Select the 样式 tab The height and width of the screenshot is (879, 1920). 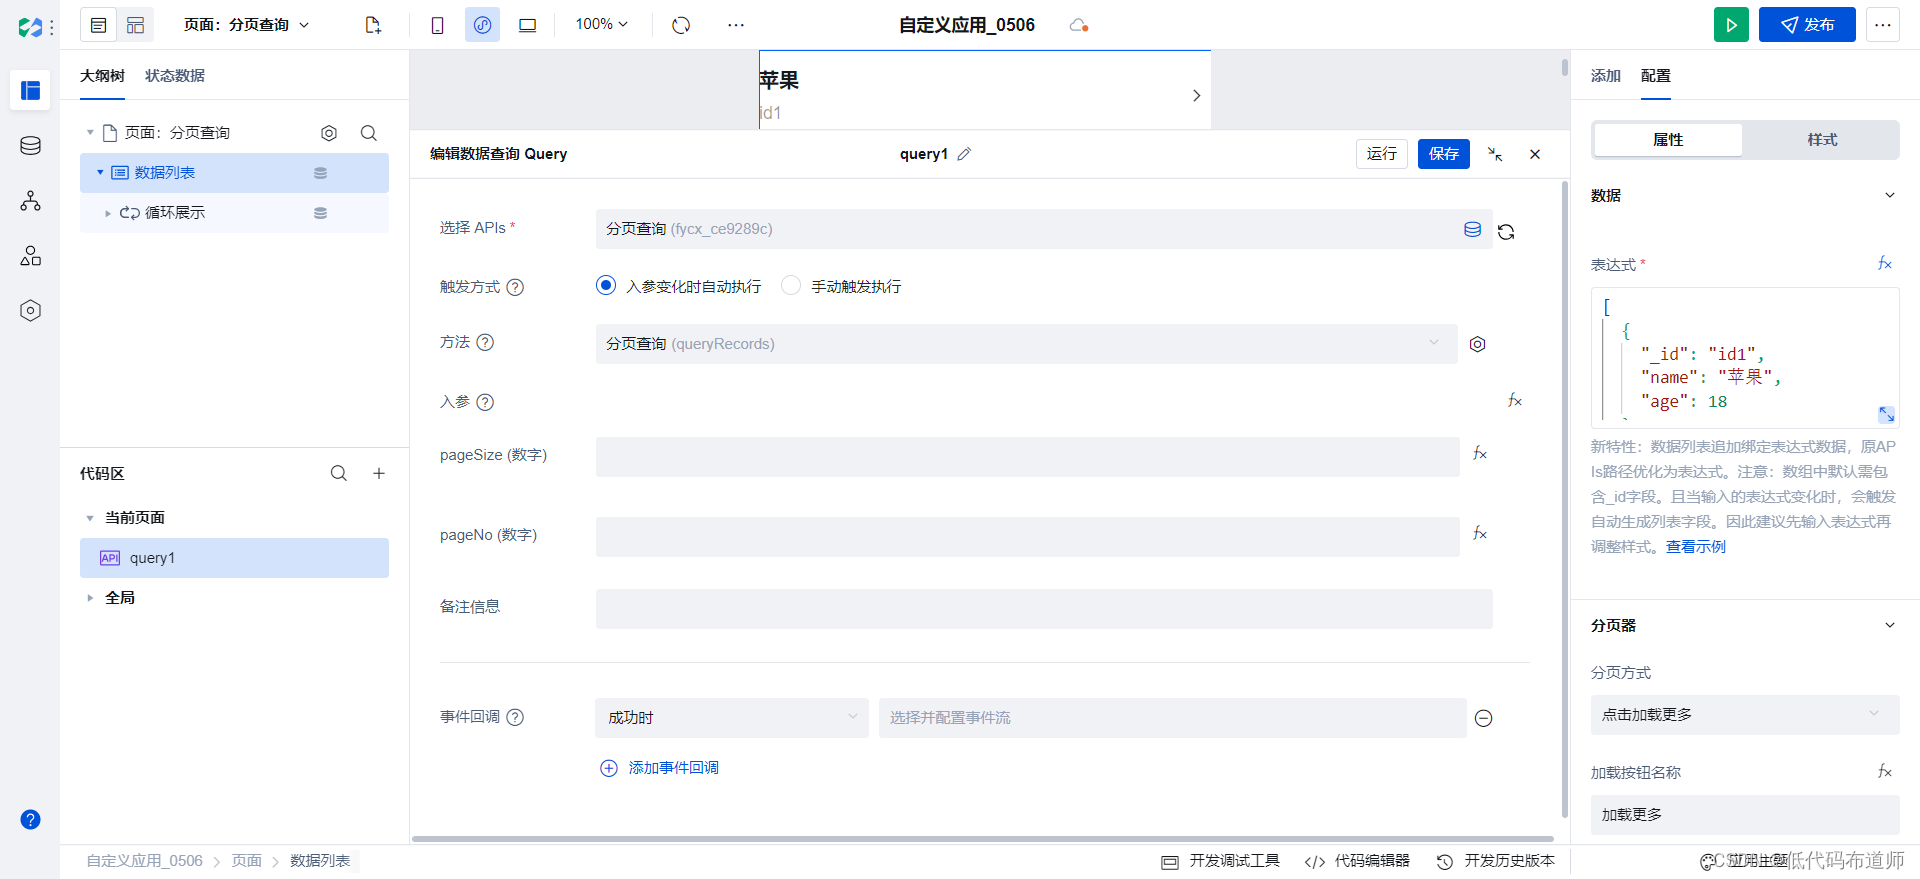[x=1822, y=140]
